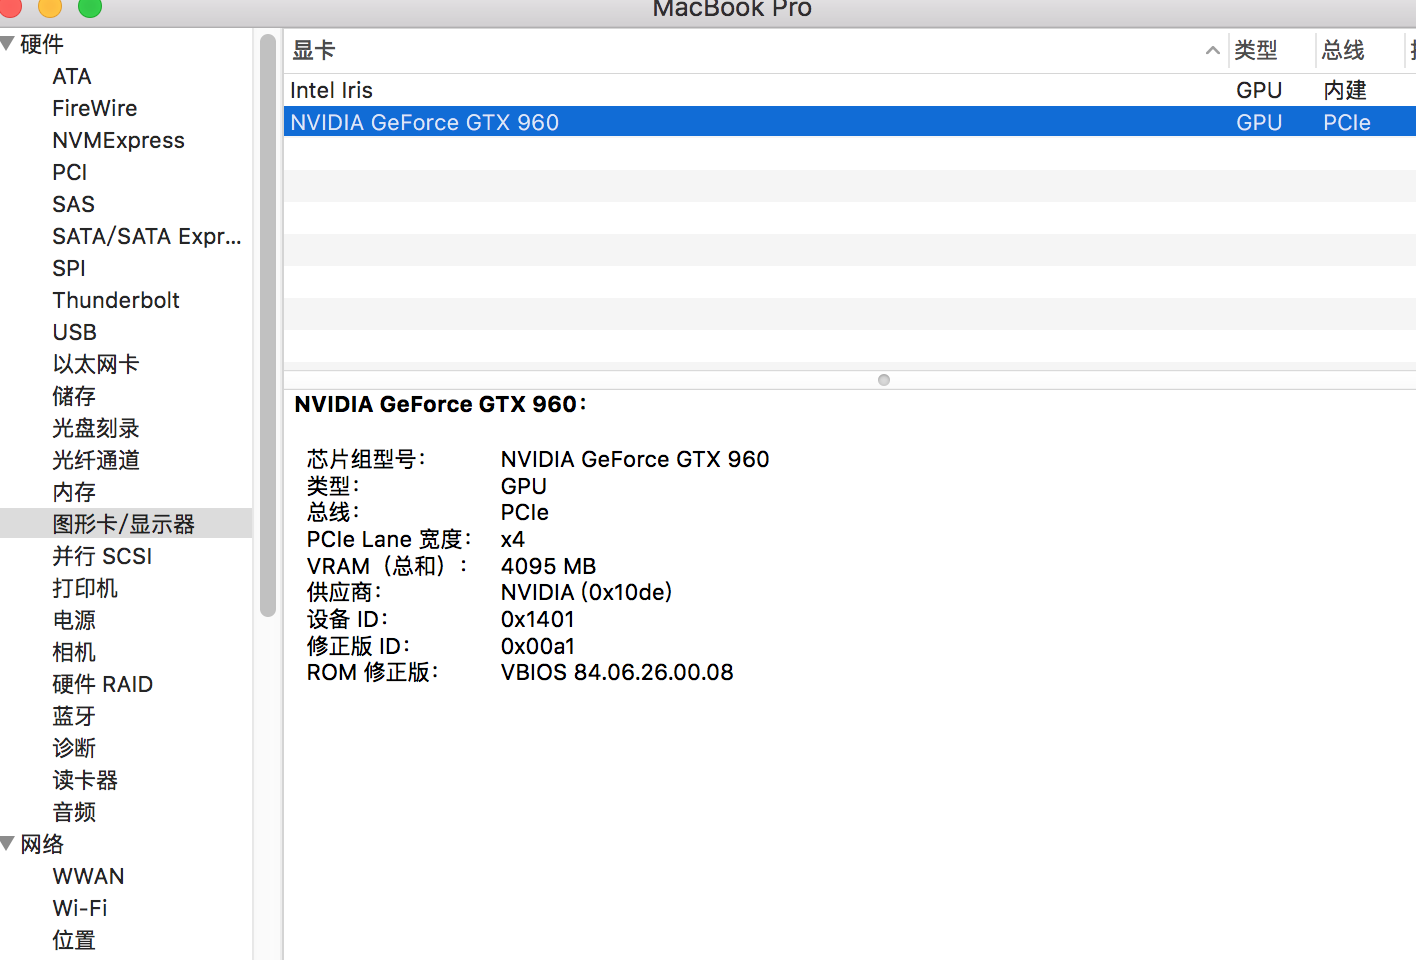Click the device ID value 0x1401
This screenshot has width=1416, height=960.
coord(538,620)
